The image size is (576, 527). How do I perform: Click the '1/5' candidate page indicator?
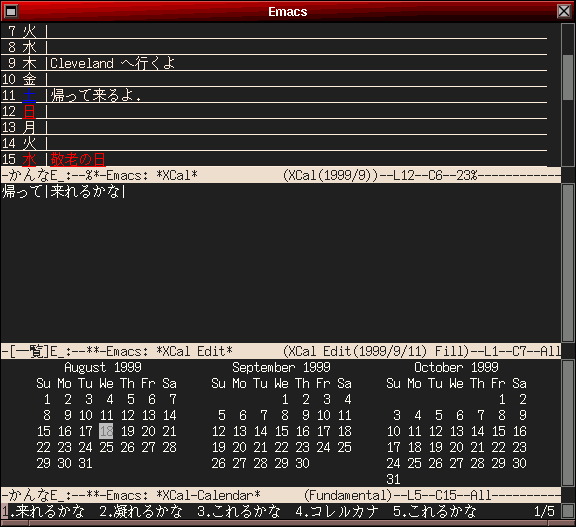click(544, 511)
